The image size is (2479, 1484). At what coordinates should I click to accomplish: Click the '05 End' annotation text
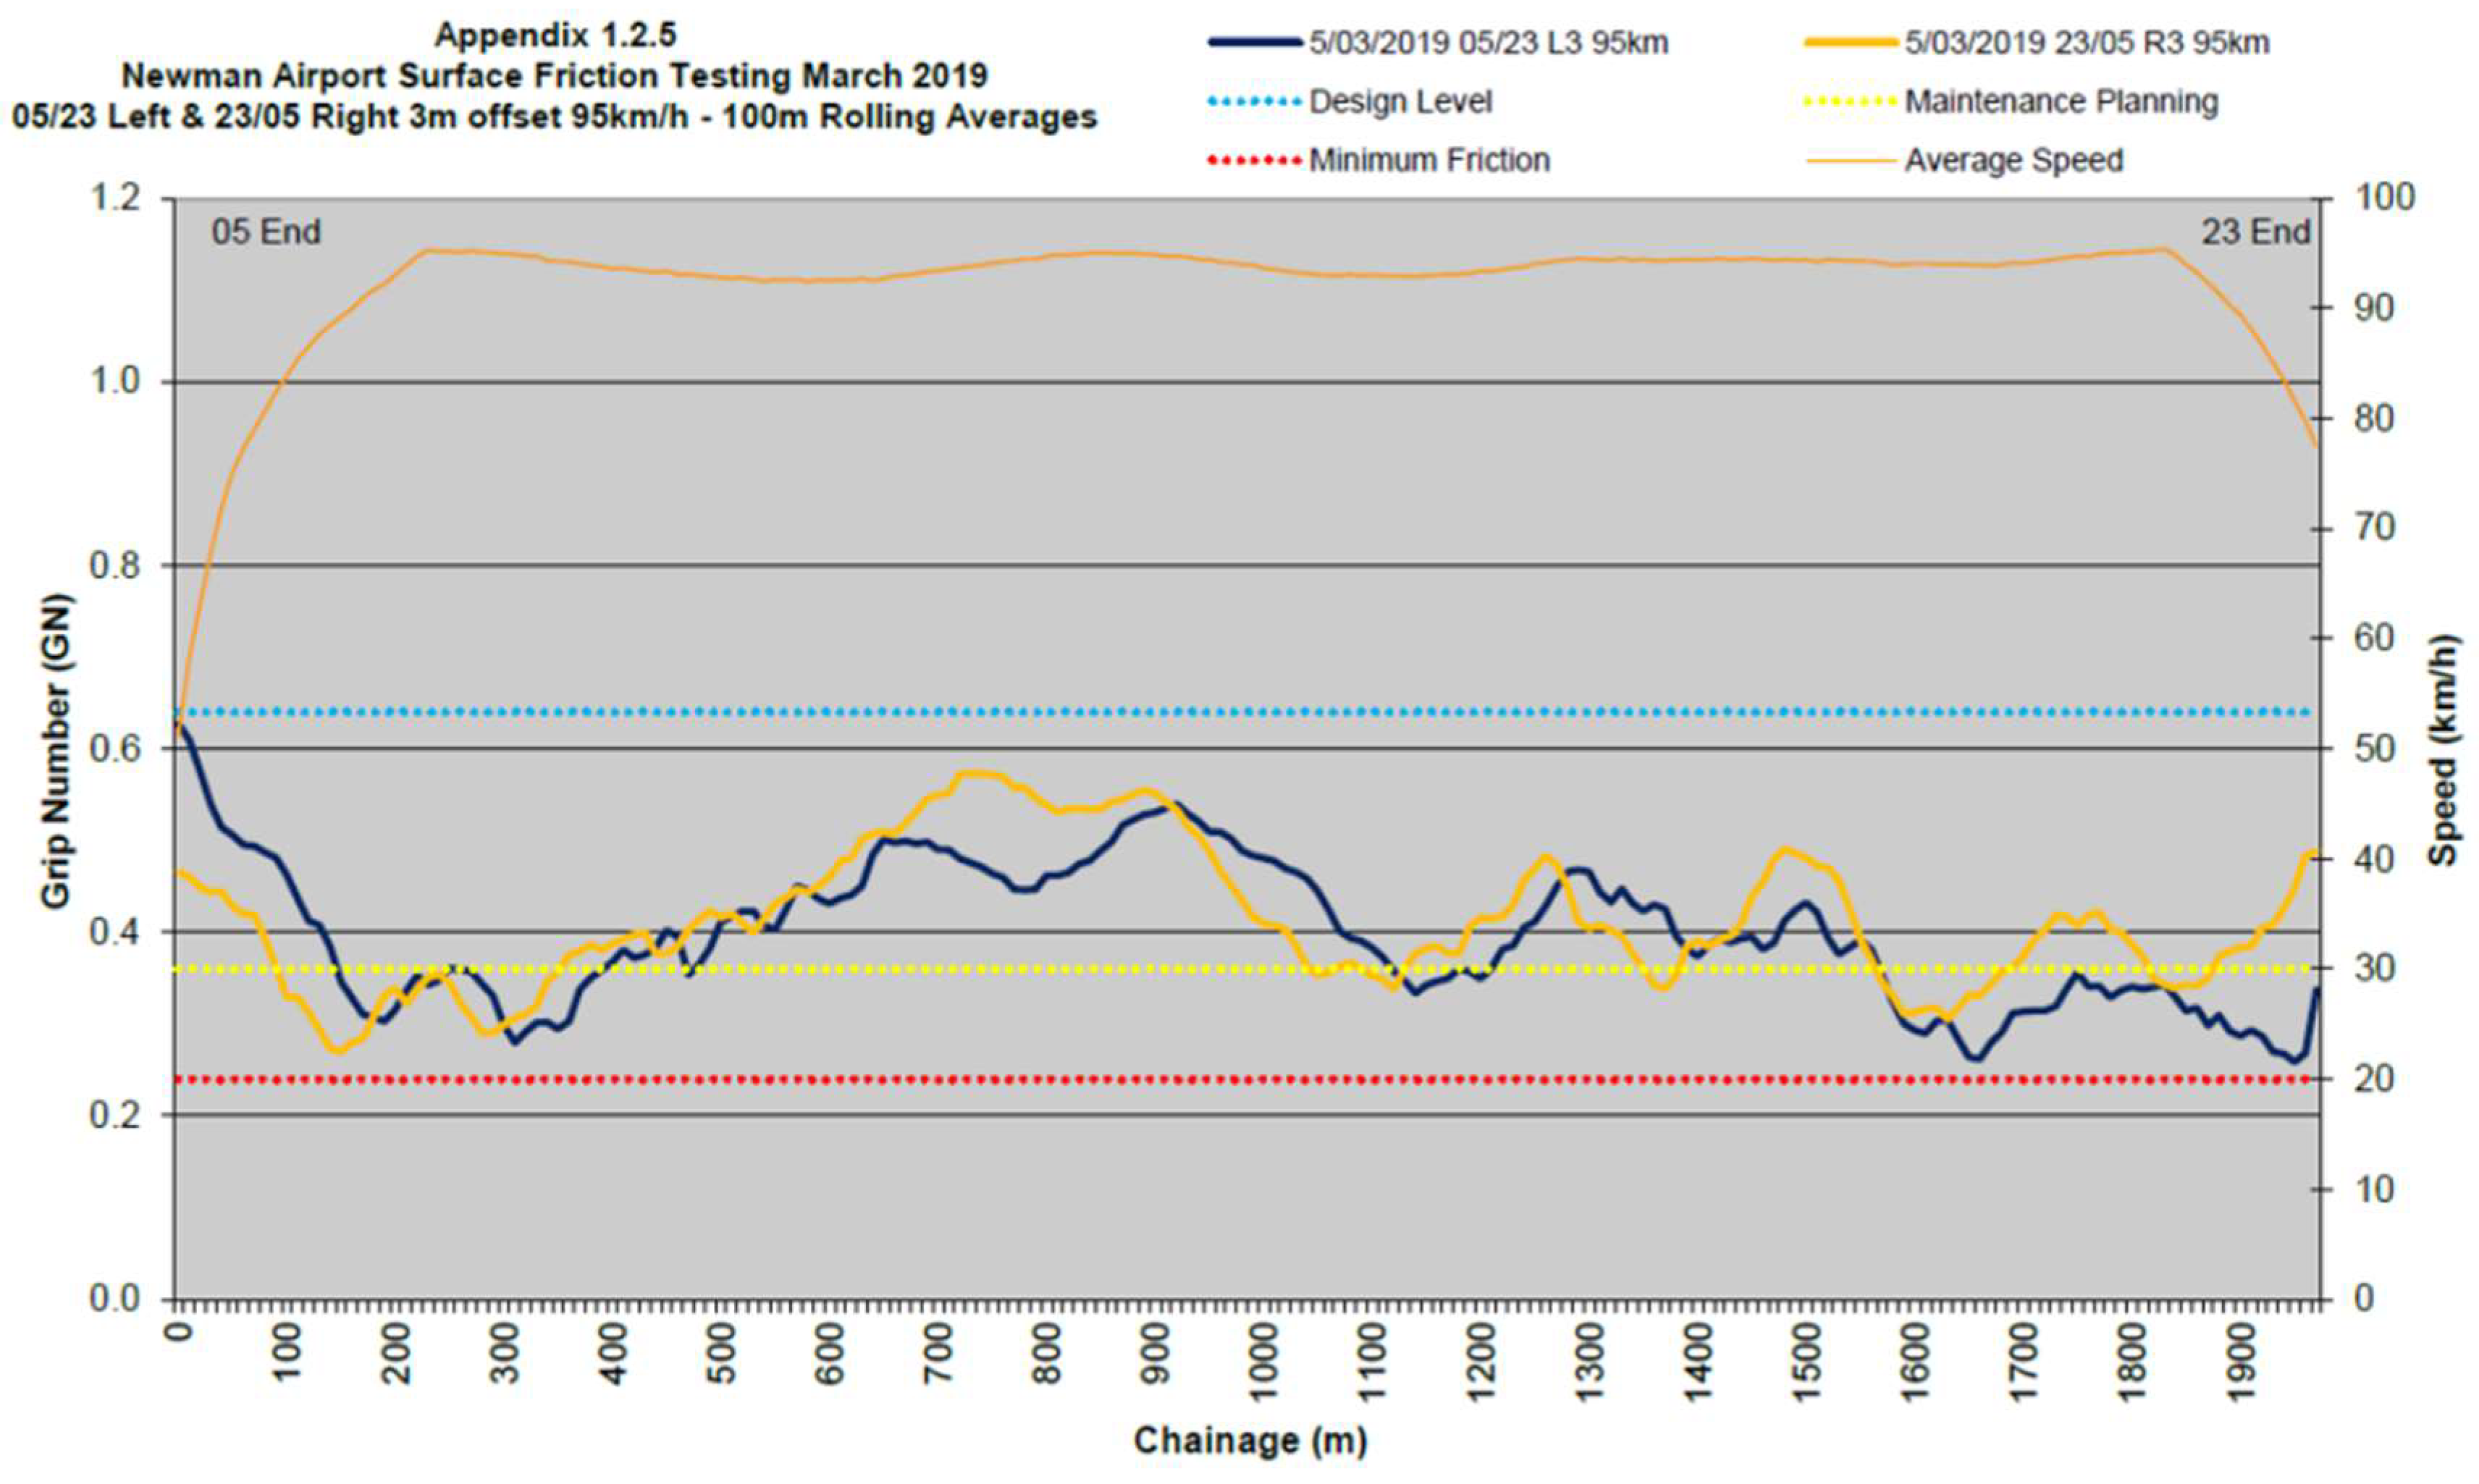[x=266, y=232]
